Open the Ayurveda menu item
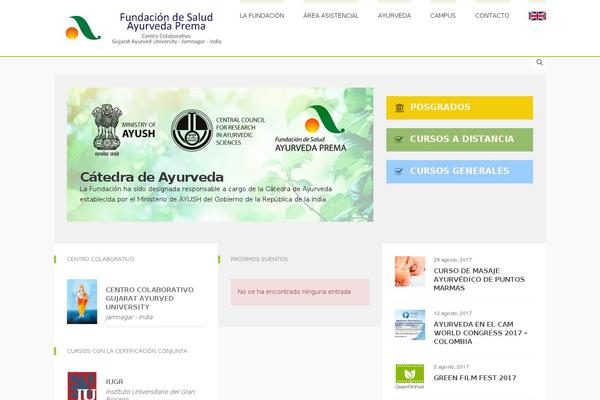The height and width of the screenshot is (400, 600). click(394, 16)
